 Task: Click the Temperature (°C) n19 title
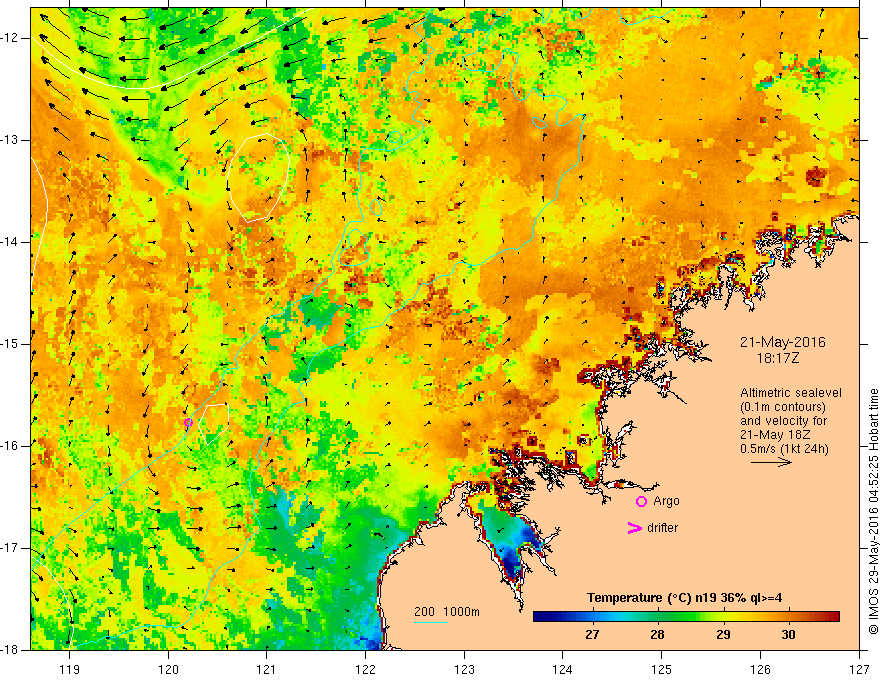684,598
